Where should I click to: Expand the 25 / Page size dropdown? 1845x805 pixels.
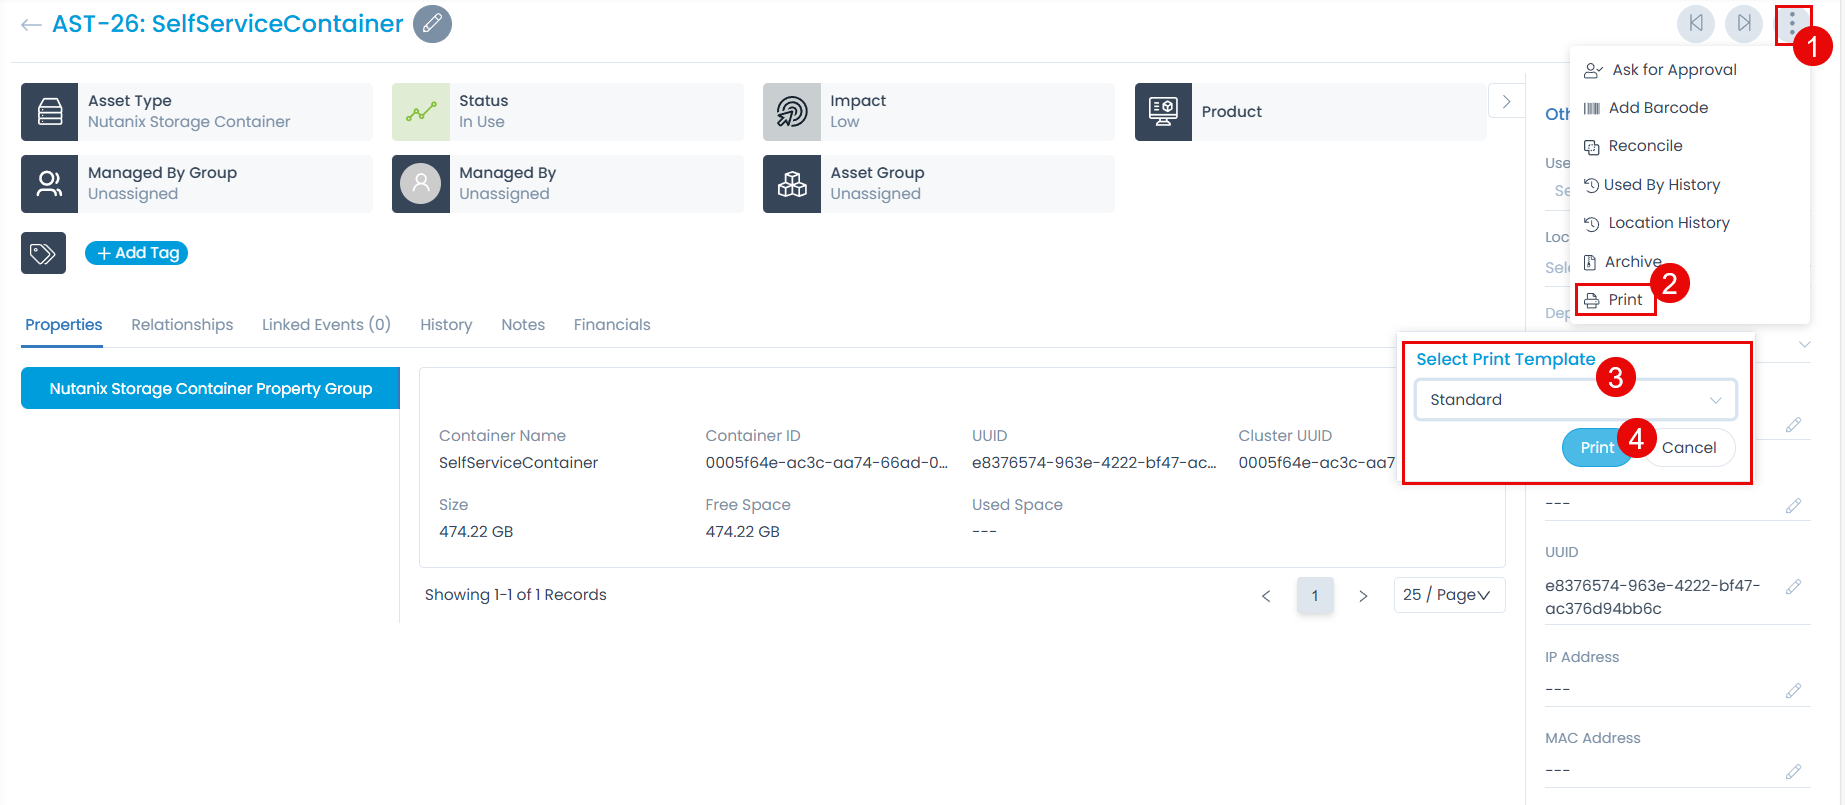click(x=1448, y=595)
